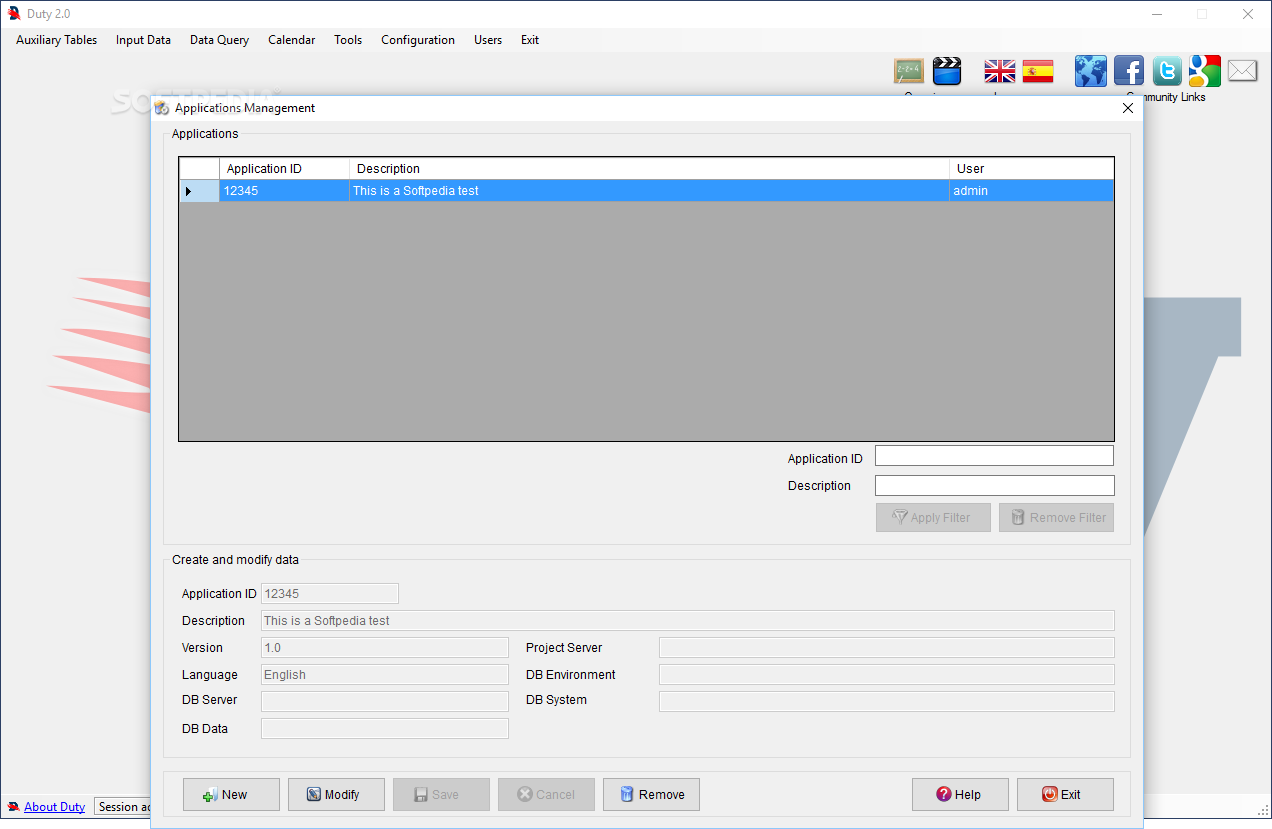Select 'This is a Softpedia test' cell
The width and height of the screenshot is (1272, 829).
pos(649,191)
